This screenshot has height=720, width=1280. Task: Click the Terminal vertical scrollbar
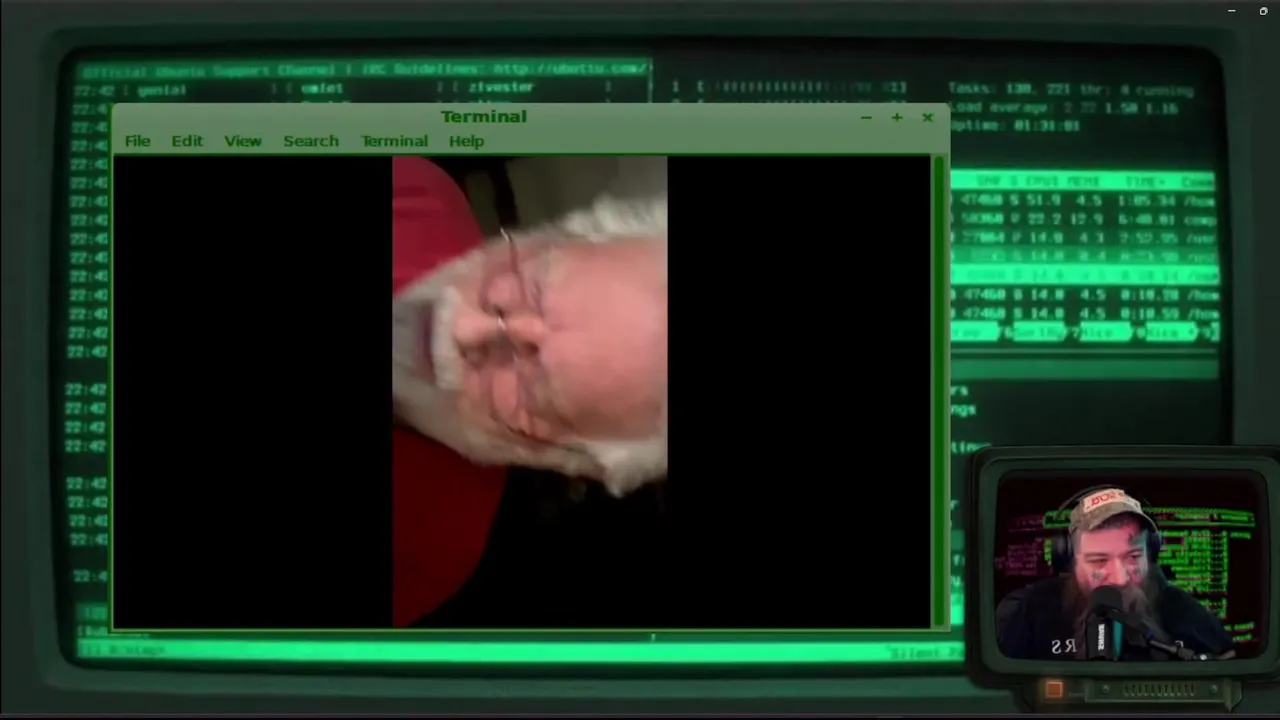[x=939, y=391]
